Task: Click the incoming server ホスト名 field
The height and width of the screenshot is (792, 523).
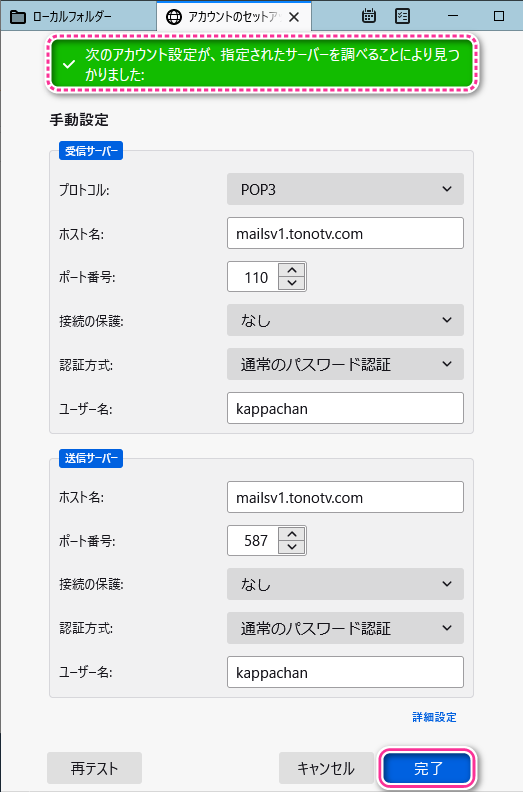Action: pyautogui.click(x=345, y=233)
